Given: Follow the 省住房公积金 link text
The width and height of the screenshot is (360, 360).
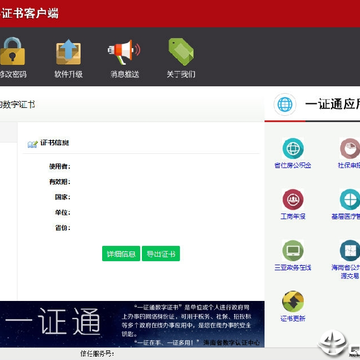Looking at the screenshot, I should coord(293,165).
